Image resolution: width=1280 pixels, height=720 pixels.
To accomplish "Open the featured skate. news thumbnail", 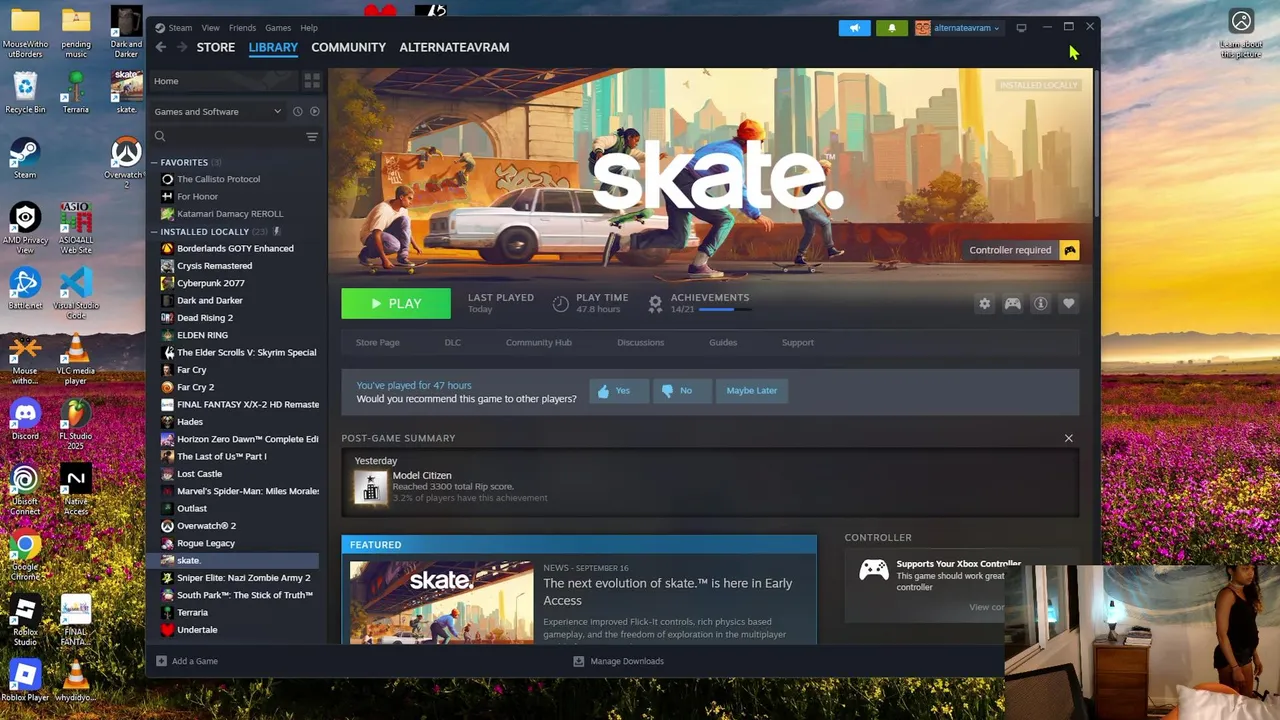I will pyautogui.click(x=441, y=602).
